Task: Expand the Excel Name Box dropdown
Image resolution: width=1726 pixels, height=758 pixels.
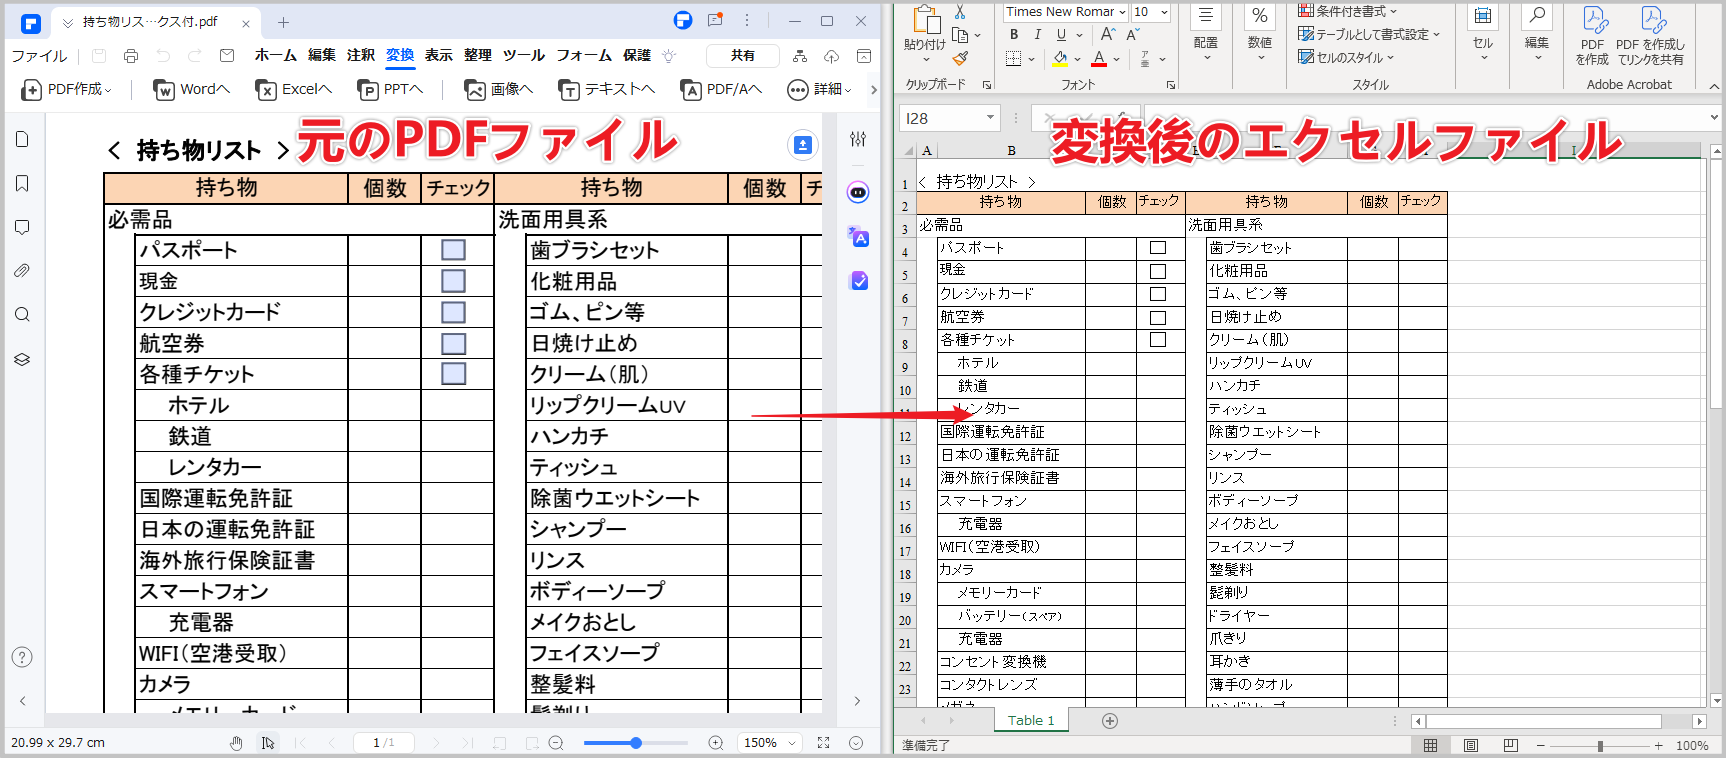Action: (990, 118)
